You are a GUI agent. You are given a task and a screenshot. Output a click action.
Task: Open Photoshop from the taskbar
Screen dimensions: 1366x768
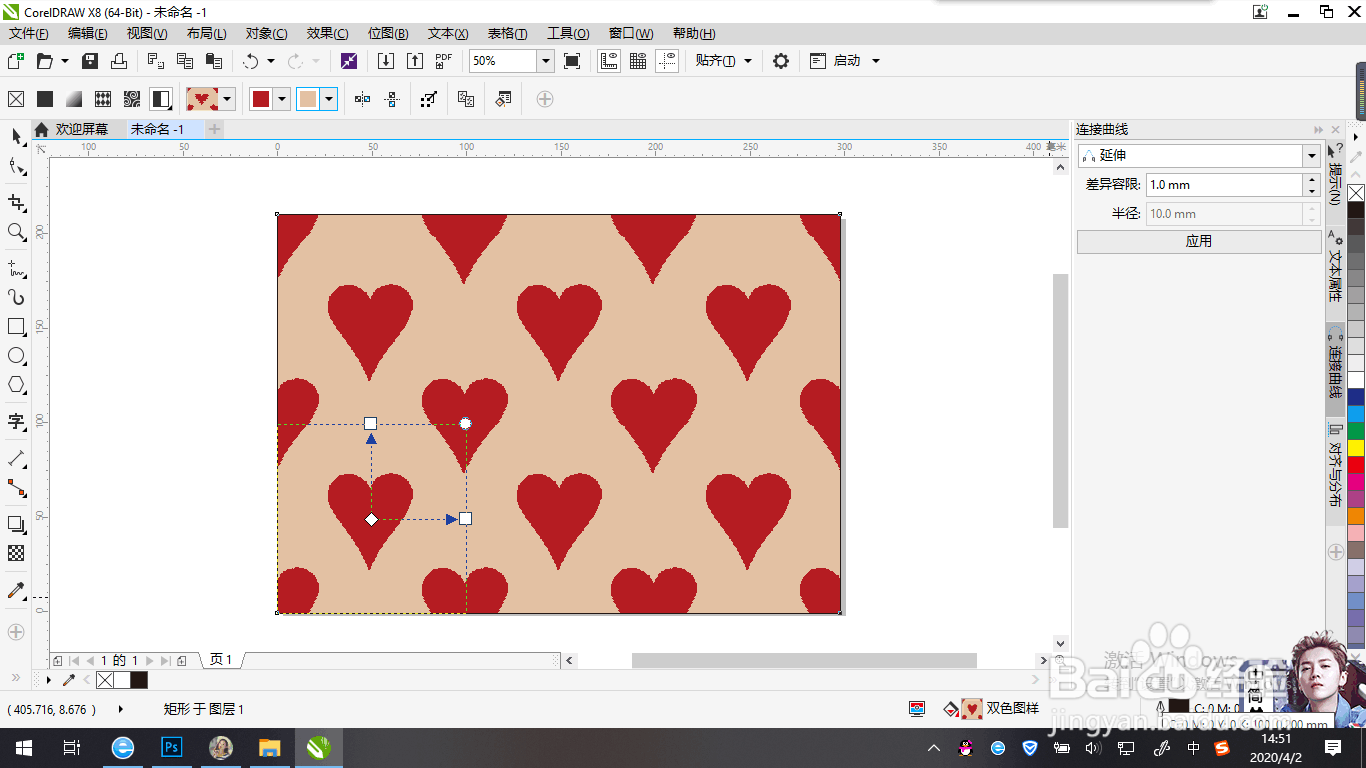coord(171,747)
